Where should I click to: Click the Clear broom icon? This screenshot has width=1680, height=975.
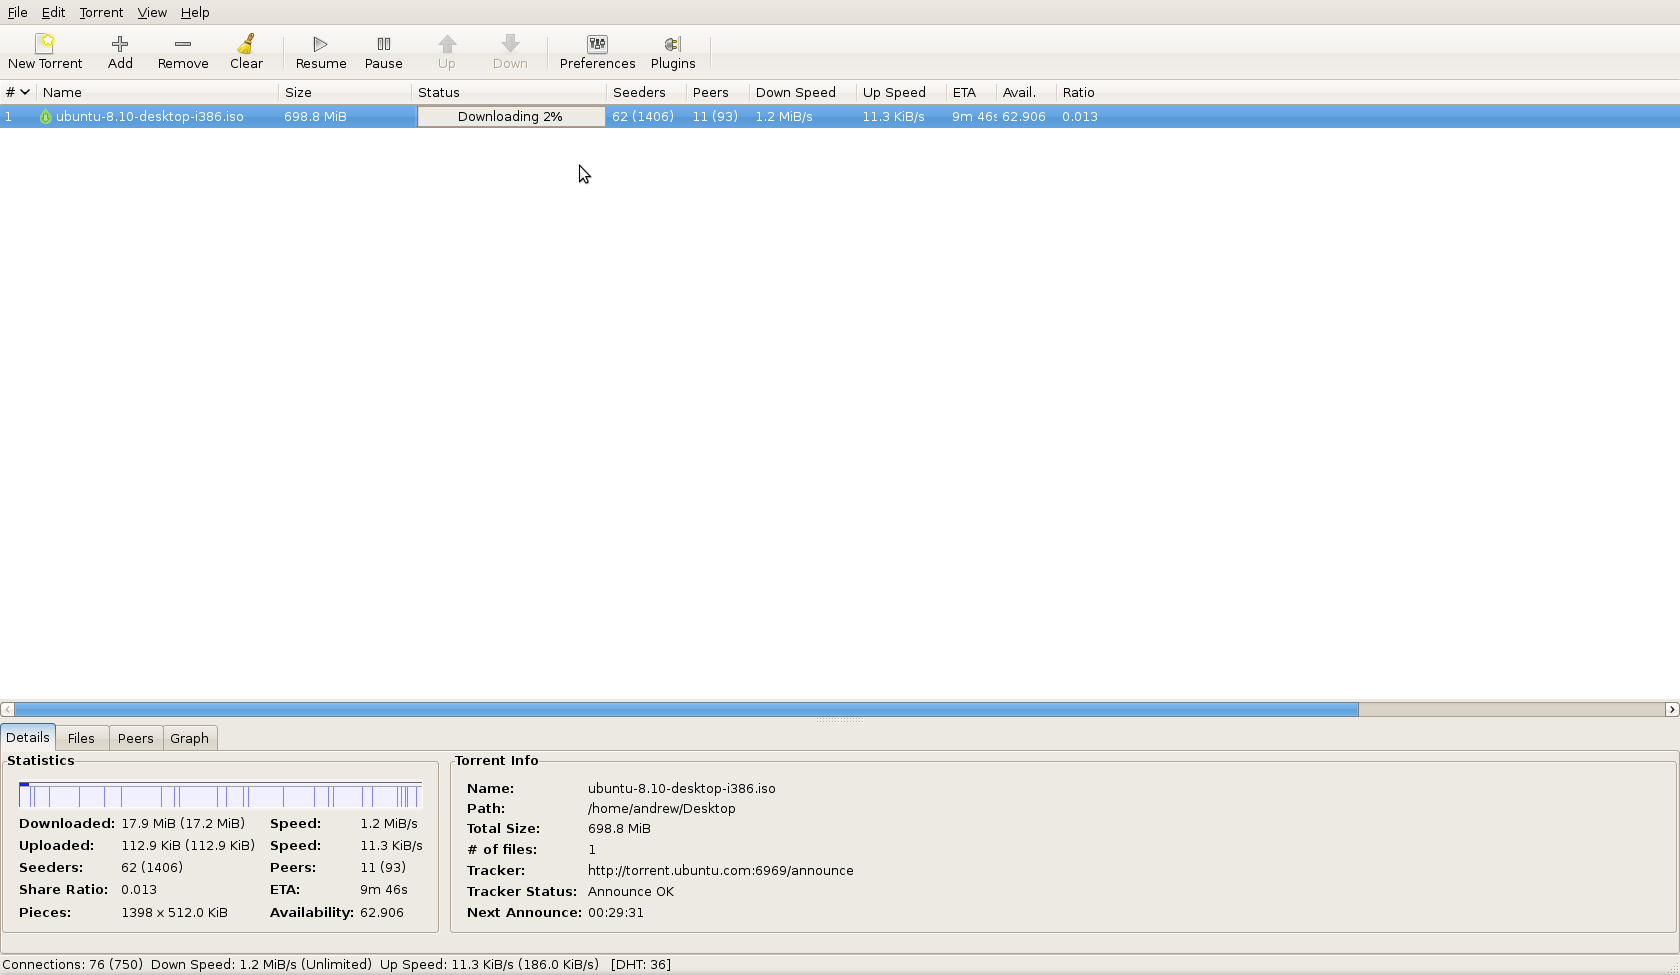(246, 44)
